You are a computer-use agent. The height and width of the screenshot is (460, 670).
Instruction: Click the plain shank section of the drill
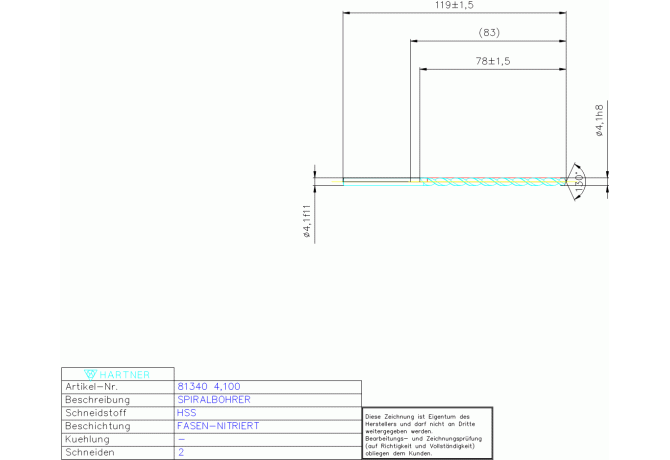(x=380, y=181)
